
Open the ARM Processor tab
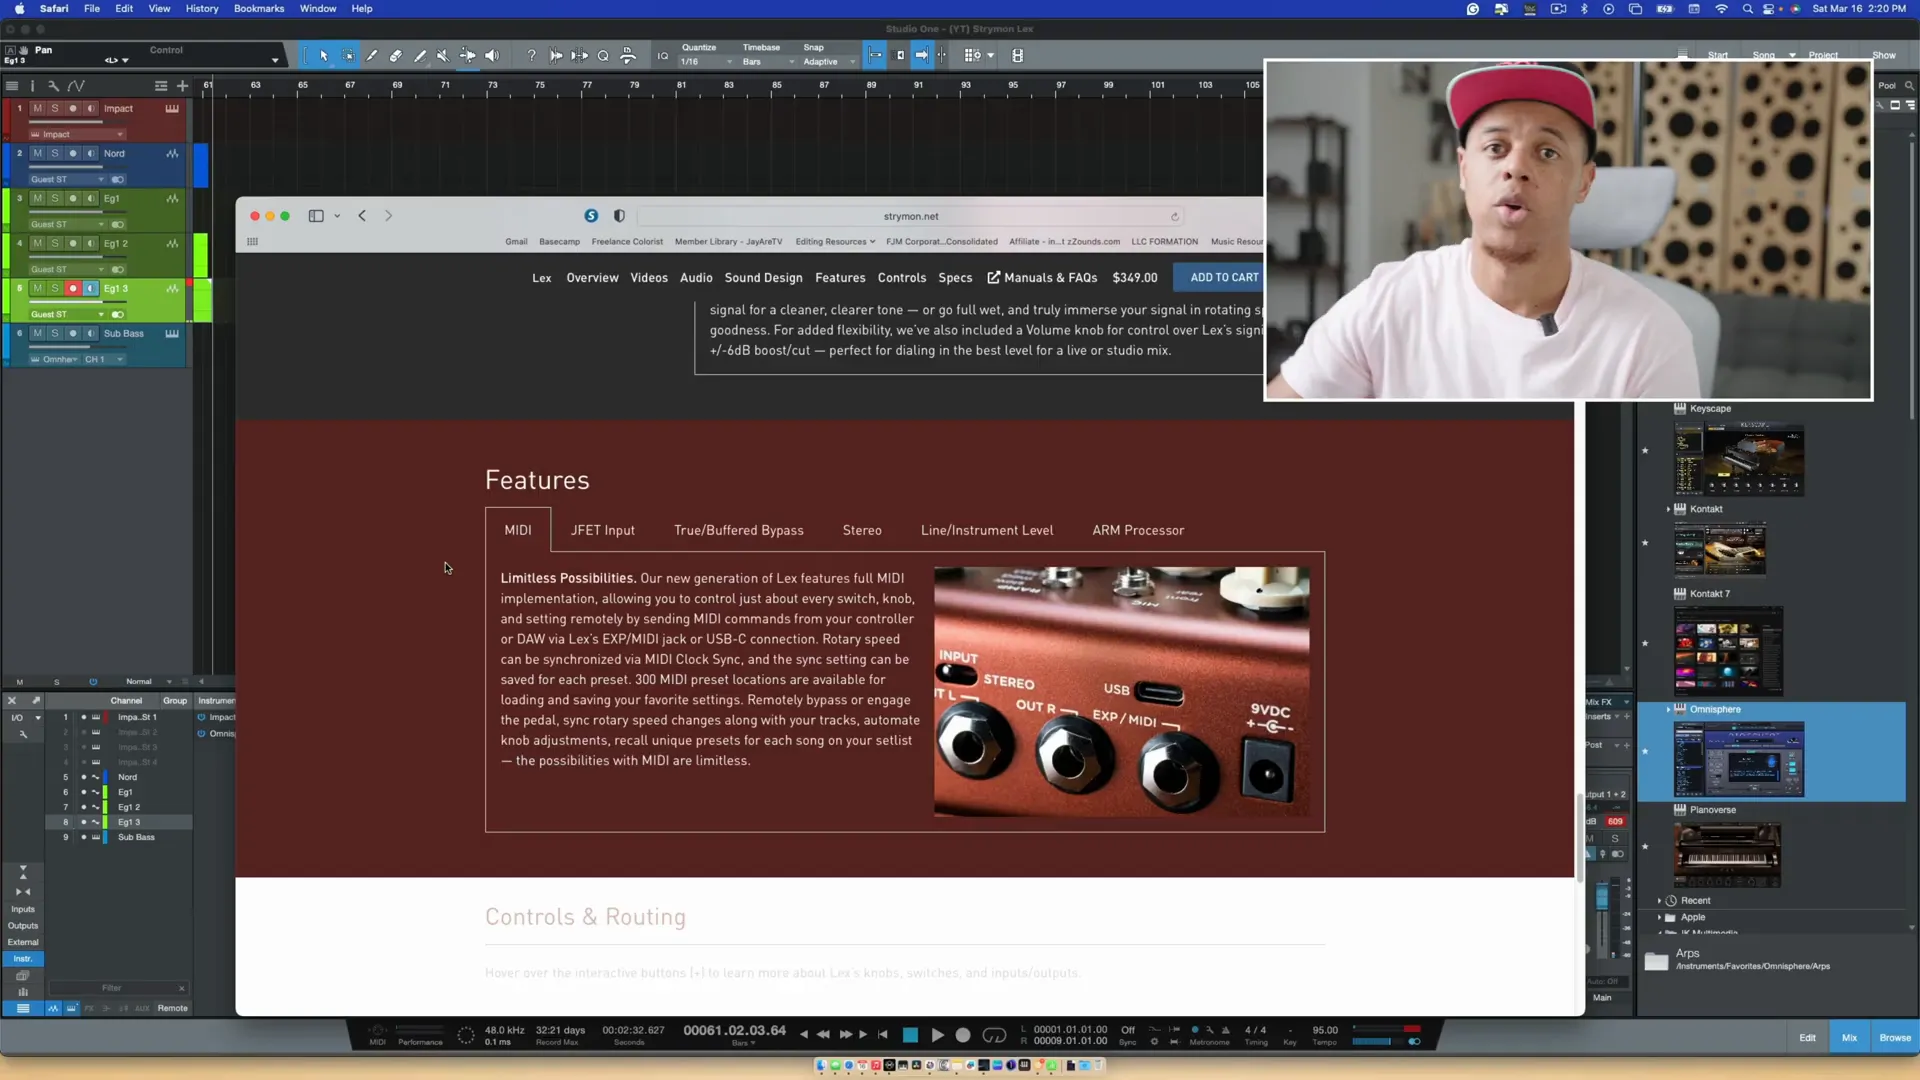point(1138,530)
